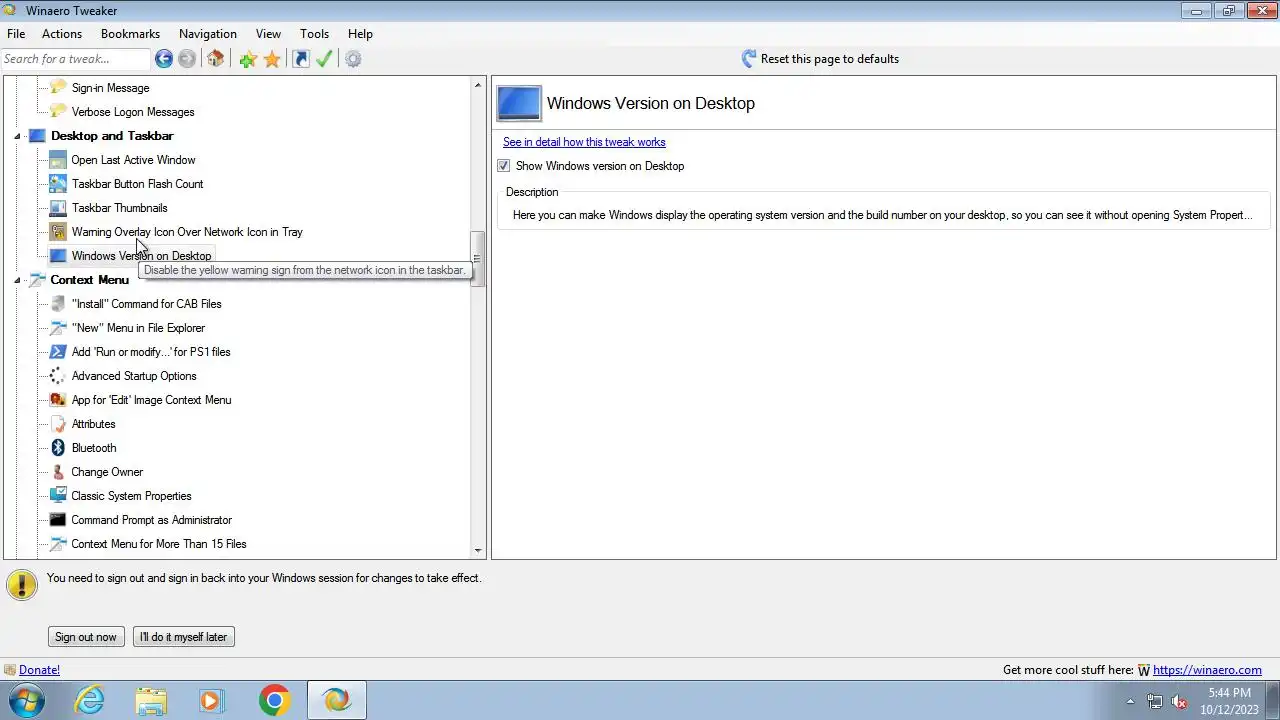
Task: Click the Taskbar Thumbnails icon
Action: click(x=58, y=208)
